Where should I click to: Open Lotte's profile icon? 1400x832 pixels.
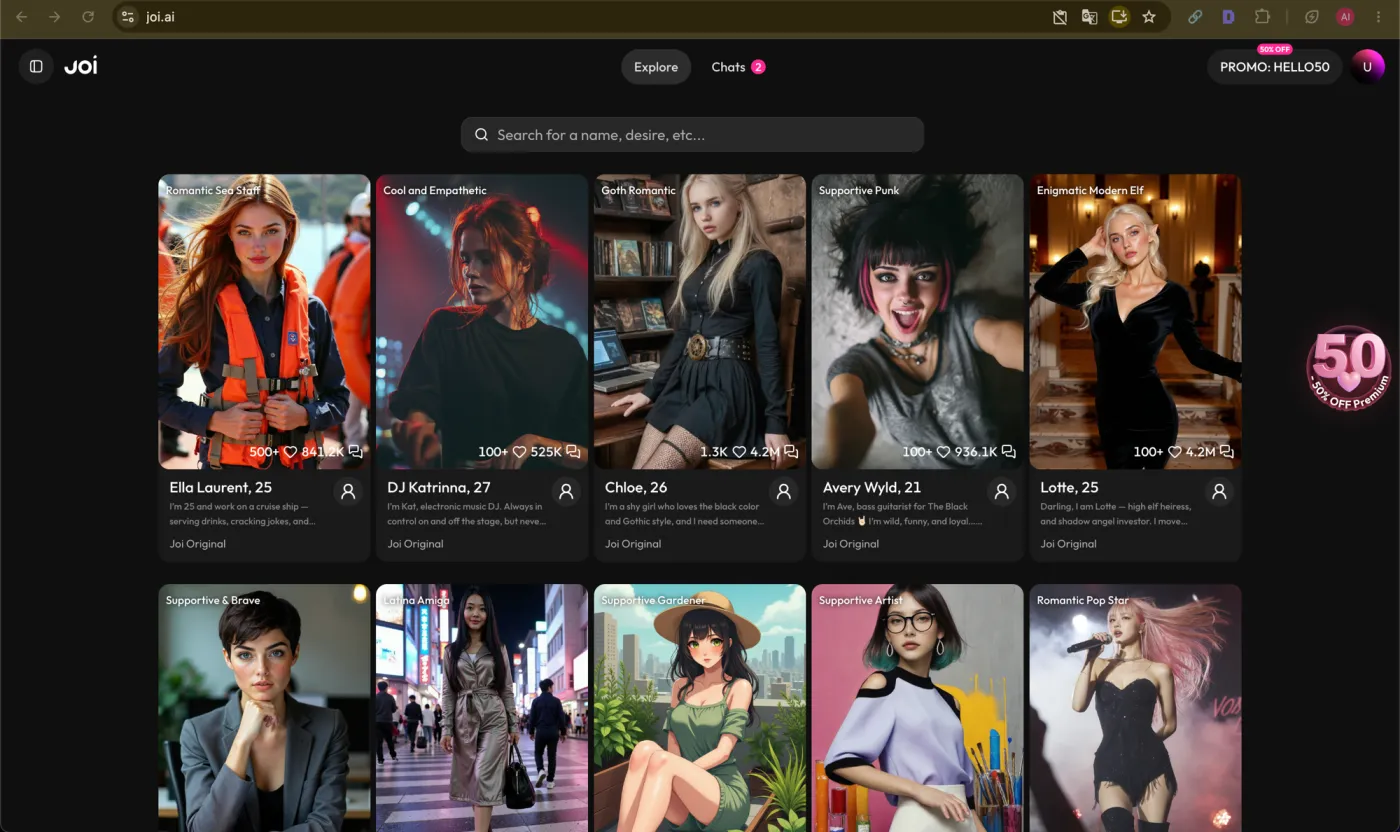(x=1219, y=491)
